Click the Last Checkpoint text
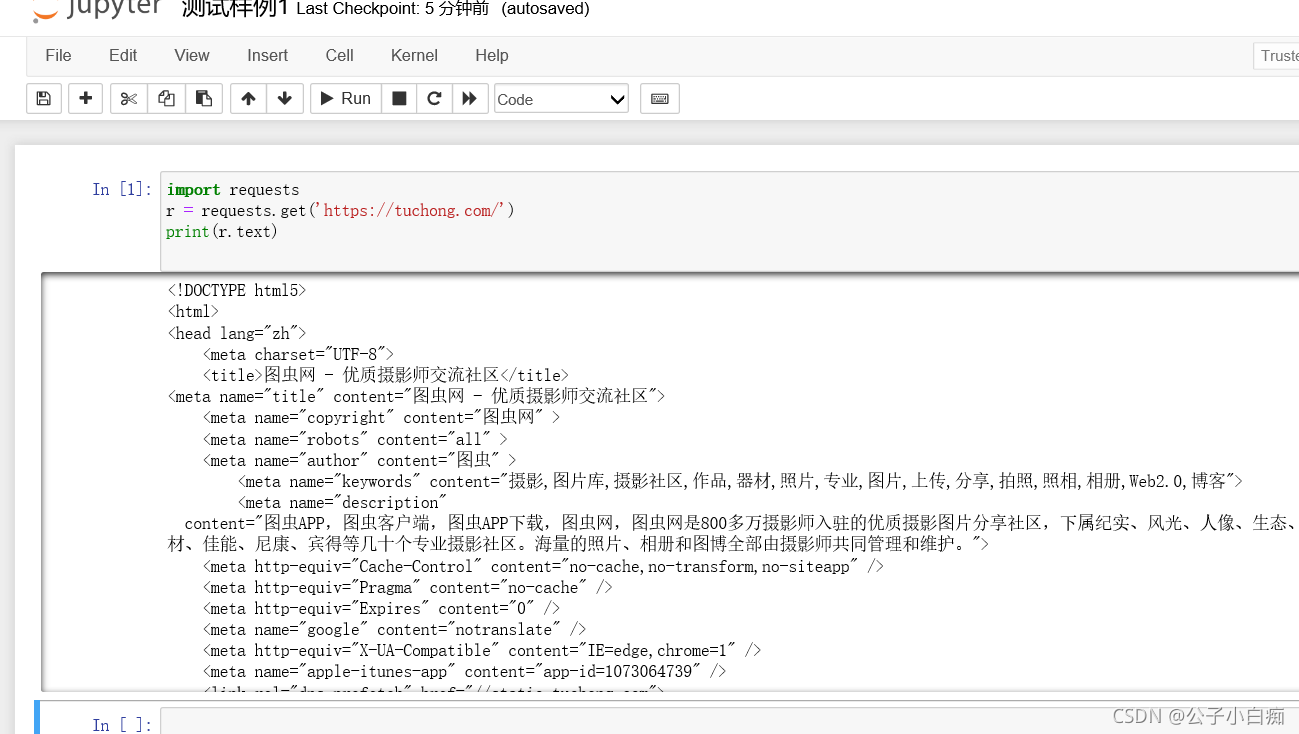 (393, 9)
